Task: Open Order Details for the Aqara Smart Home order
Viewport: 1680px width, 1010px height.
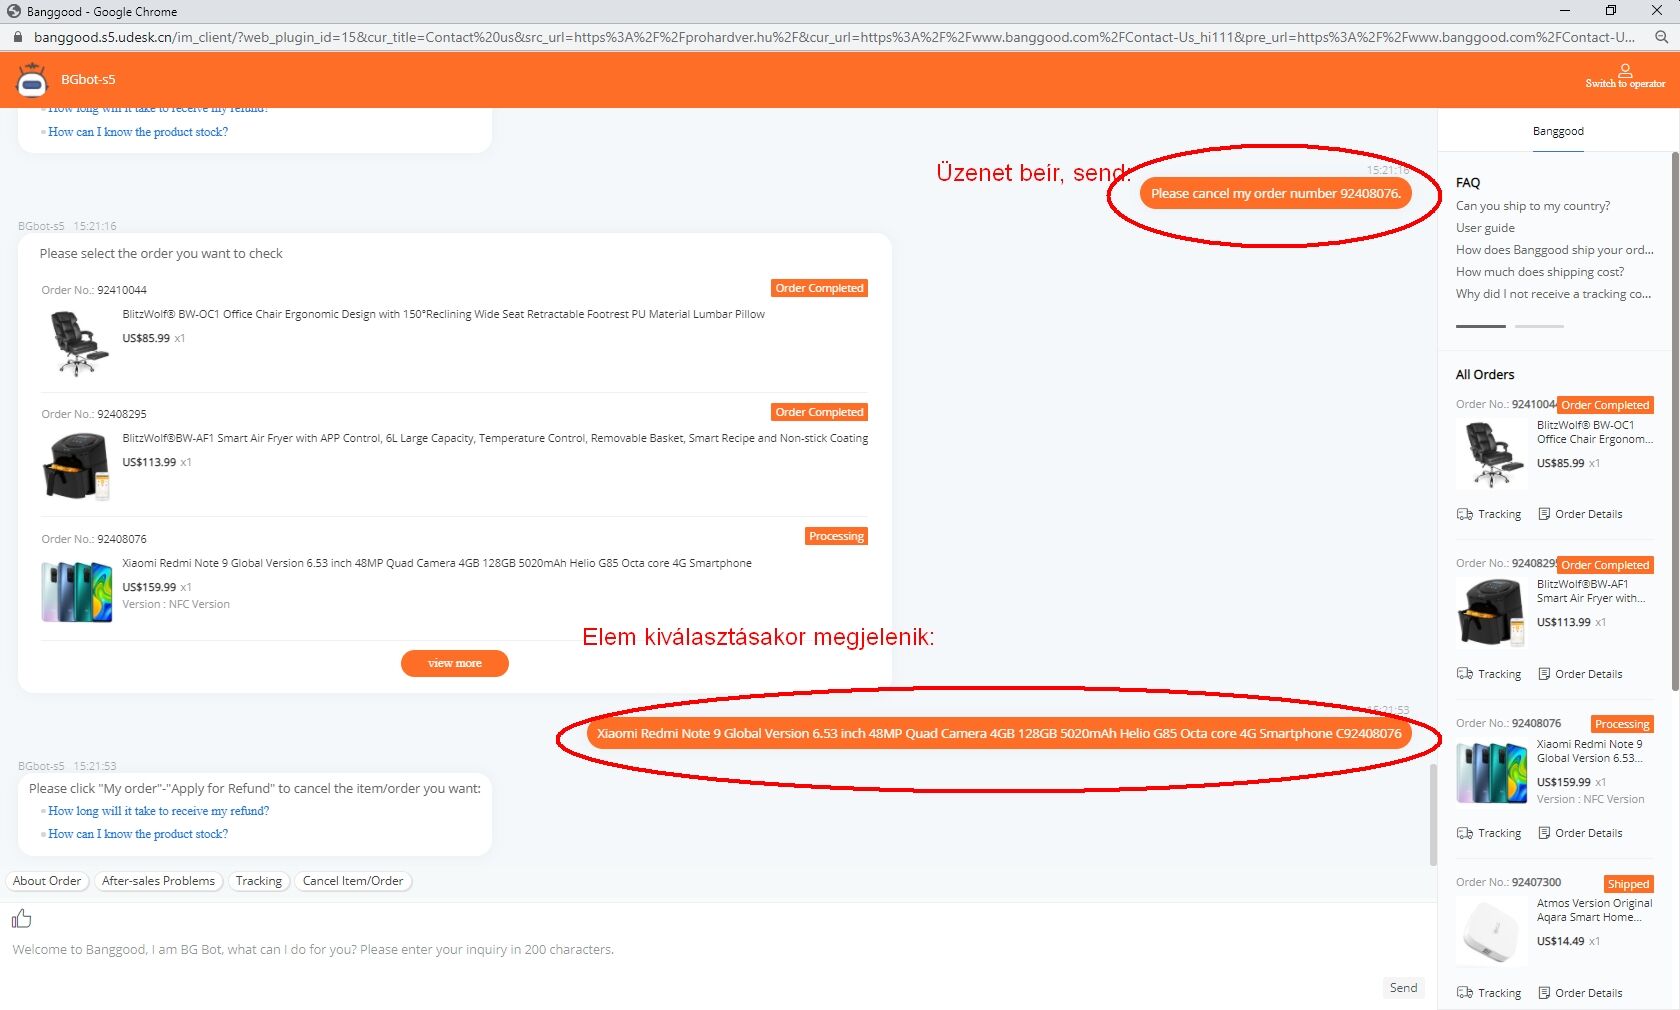Action: (1580, 993)
